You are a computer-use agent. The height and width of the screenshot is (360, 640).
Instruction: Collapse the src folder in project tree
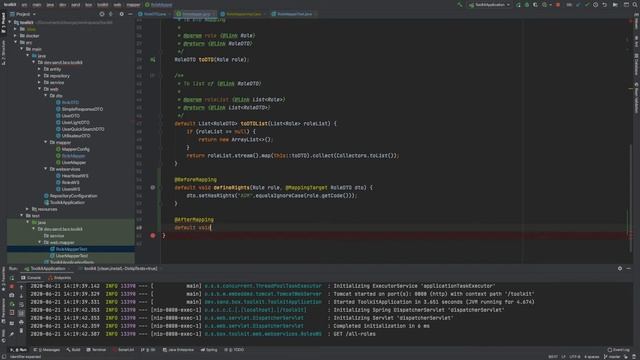coord(16,42)
